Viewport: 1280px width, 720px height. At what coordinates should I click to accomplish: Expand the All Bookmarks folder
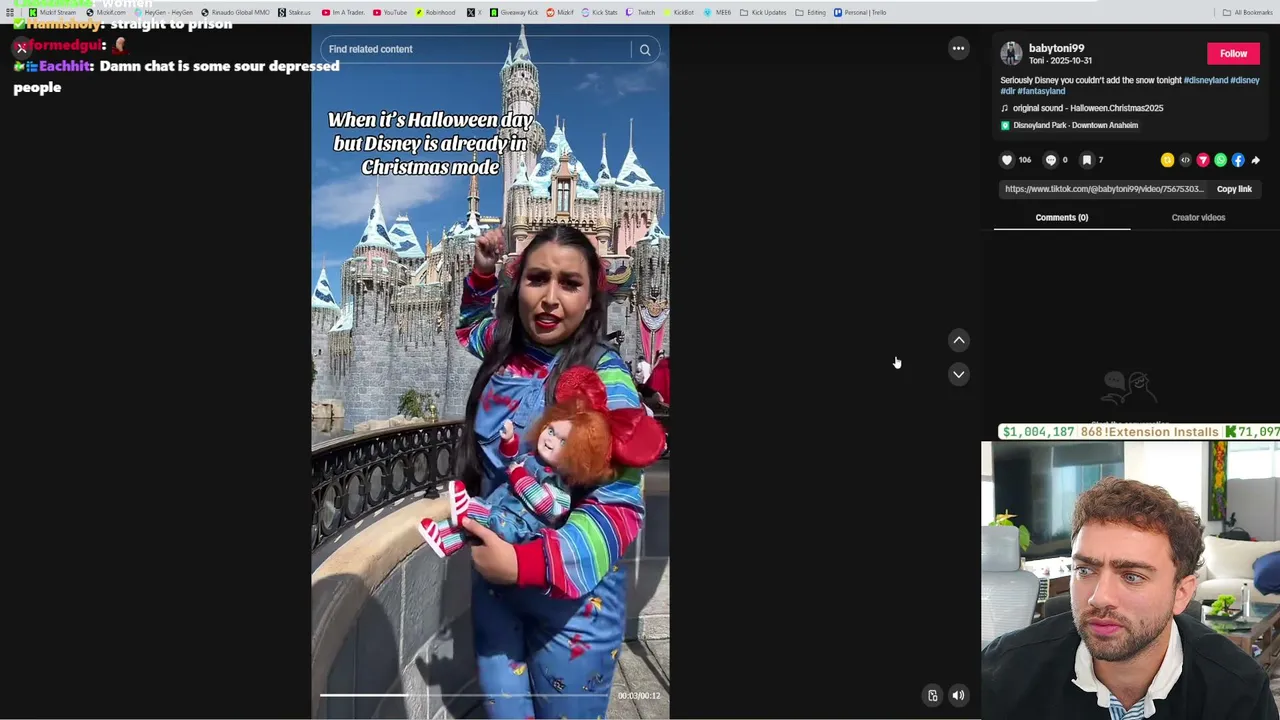point(1247,12)
